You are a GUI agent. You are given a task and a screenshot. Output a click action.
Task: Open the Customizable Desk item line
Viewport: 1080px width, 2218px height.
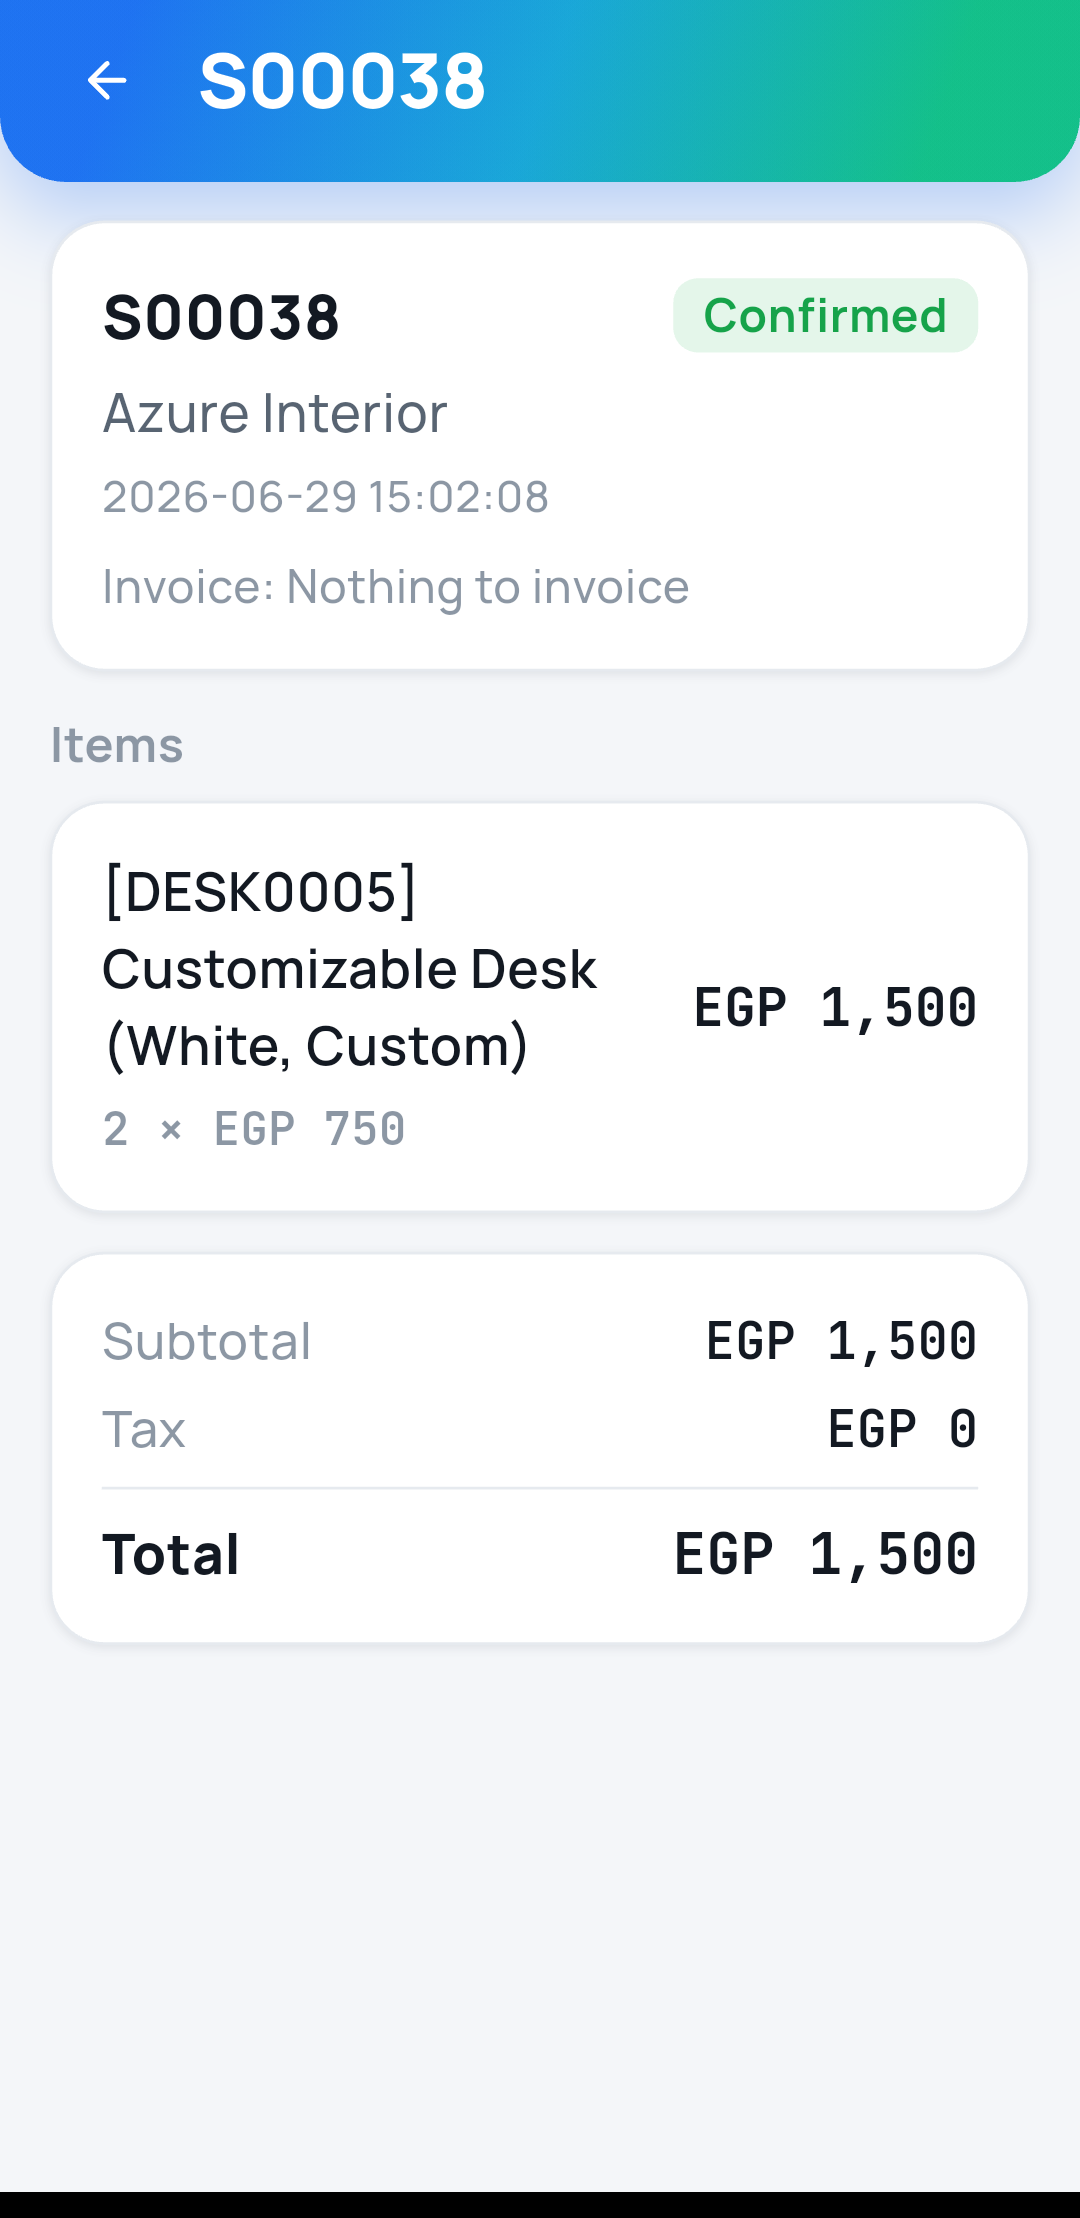pyautogui.click(x=540, y=1007)
